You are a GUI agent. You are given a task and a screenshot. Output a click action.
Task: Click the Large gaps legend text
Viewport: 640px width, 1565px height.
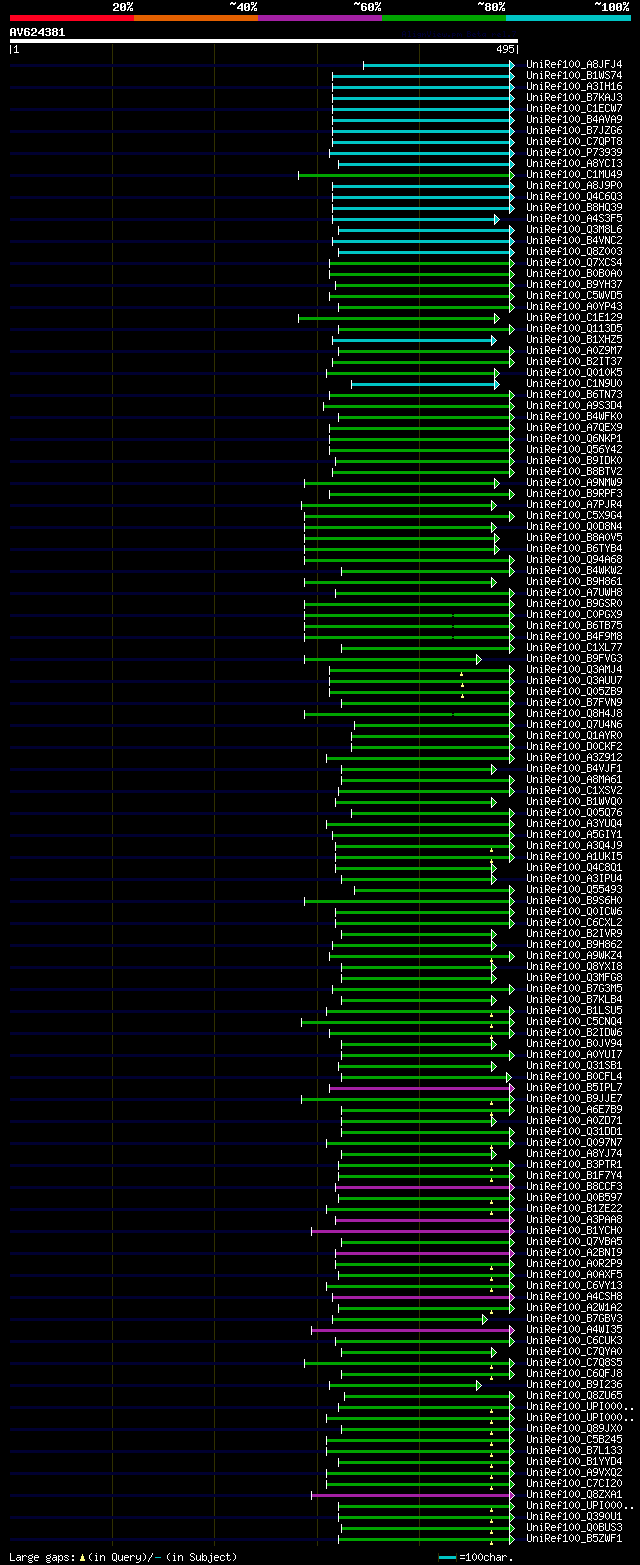(123, 1556)
